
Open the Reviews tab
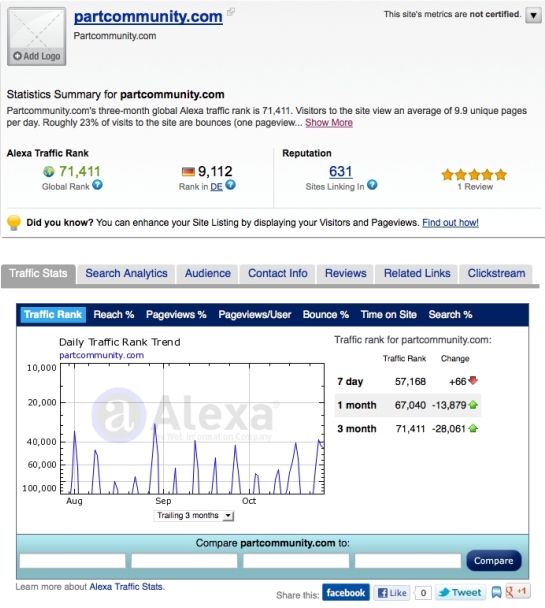click(345, 273)
